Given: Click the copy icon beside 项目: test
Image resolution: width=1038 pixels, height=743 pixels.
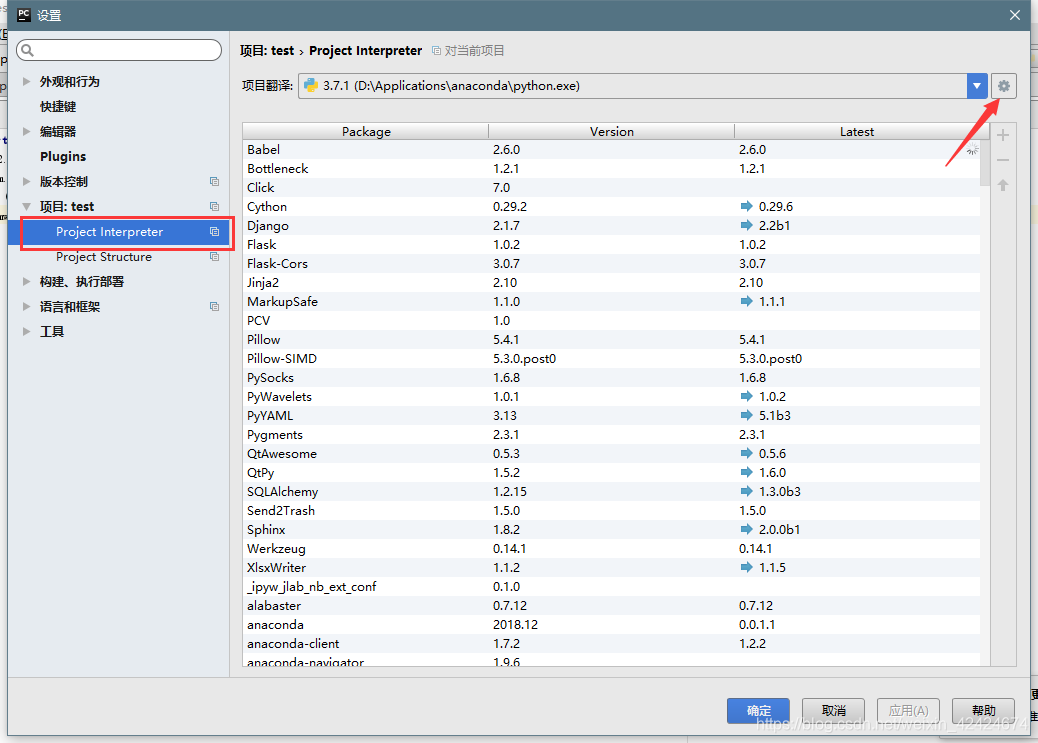Looking at the screenshot, I should click(x=214, y=207).
